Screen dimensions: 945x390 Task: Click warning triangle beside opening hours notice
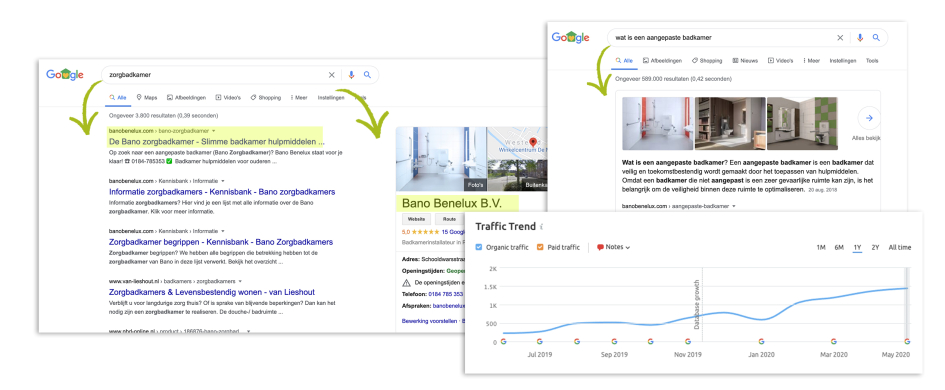406,283
